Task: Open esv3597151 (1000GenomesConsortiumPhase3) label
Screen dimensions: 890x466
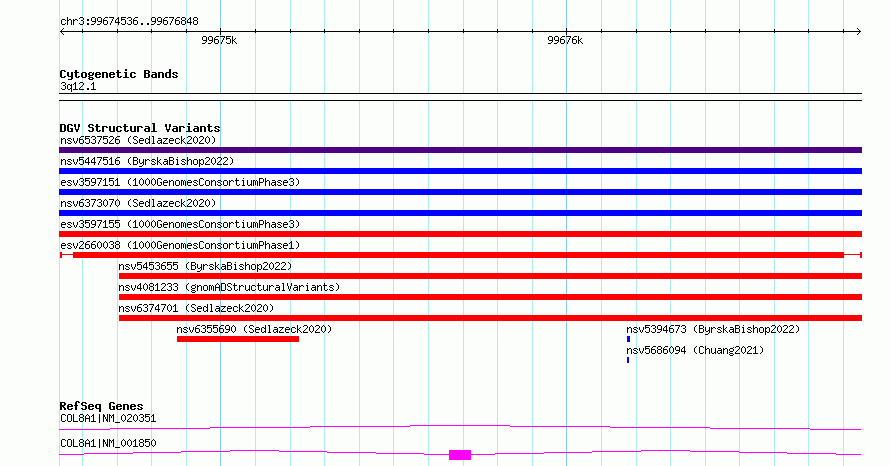Action: tap(180, 182)
